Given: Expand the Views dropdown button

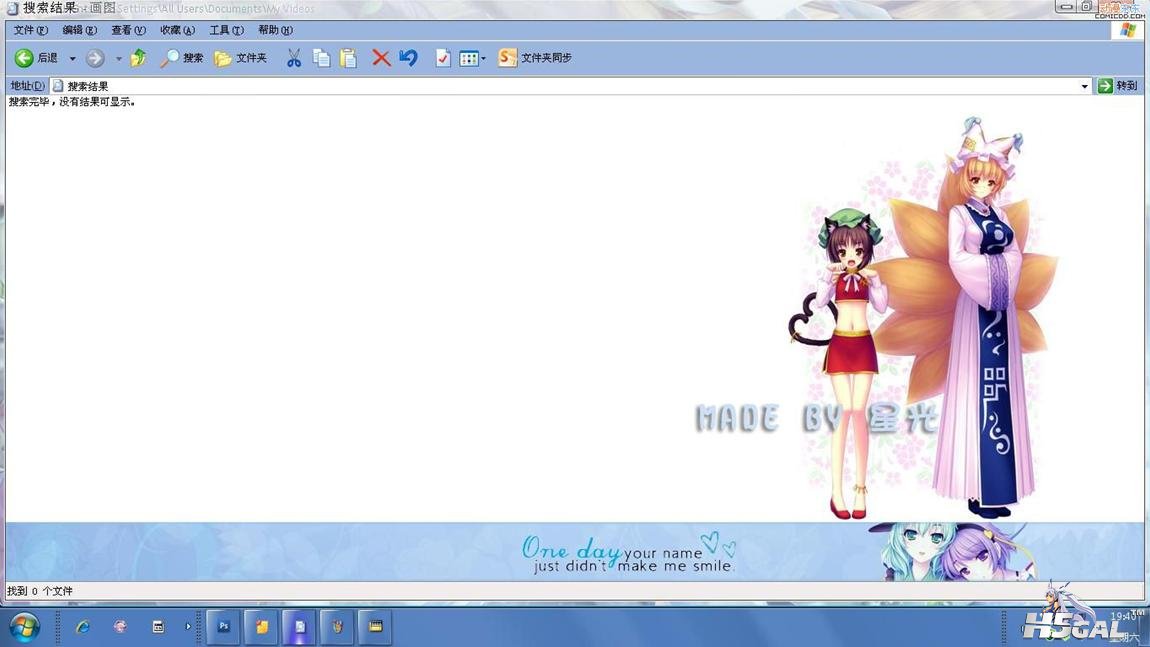Looking at the screenshot, I should (x=472, y=58).
